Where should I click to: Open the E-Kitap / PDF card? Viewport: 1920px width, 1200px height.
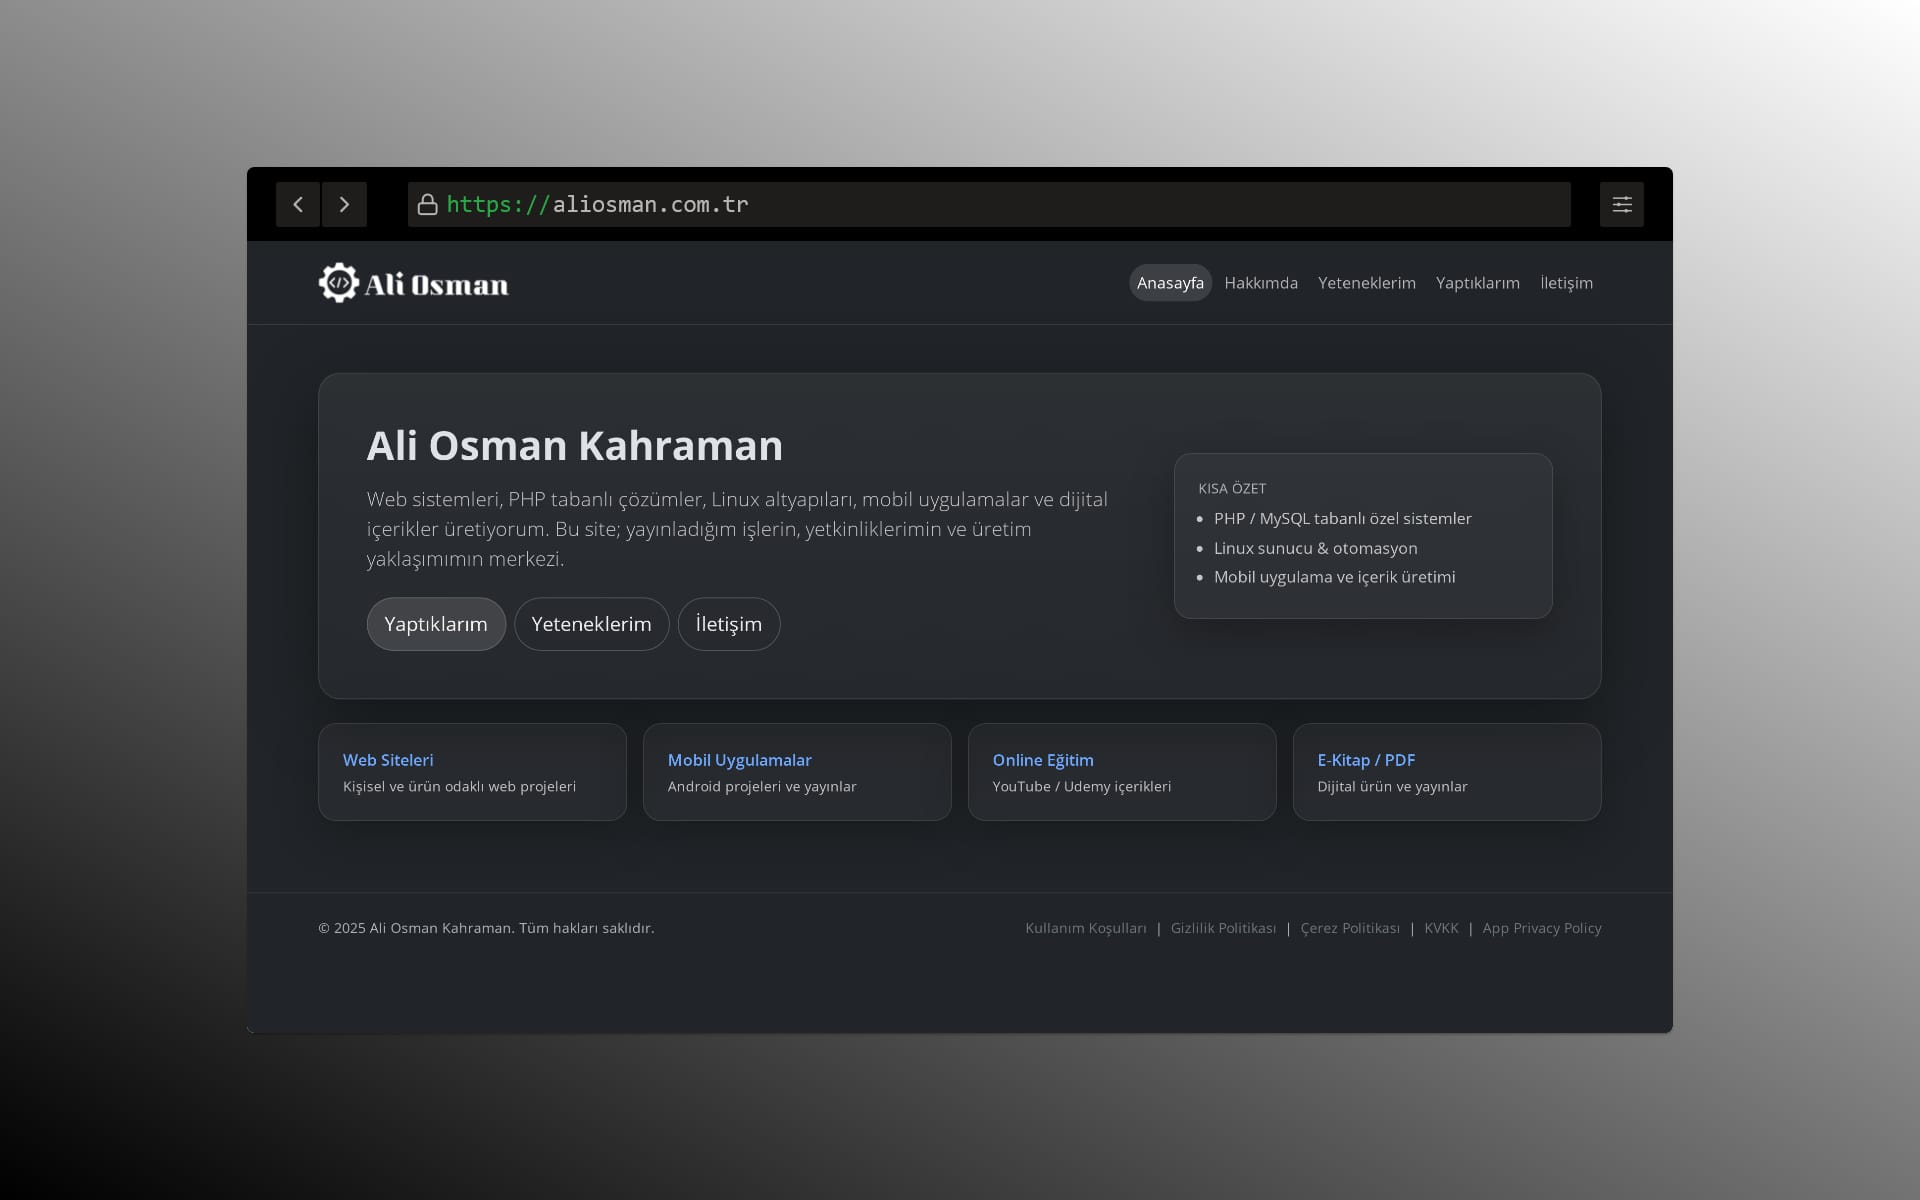coord(1446,772)
